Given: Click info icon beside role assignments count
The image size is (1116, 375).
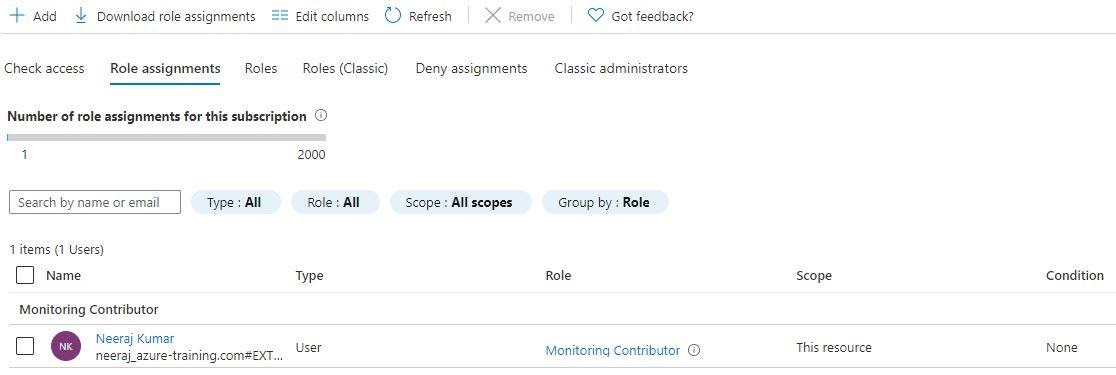Looking at the screenshot, I should point(320,115).
